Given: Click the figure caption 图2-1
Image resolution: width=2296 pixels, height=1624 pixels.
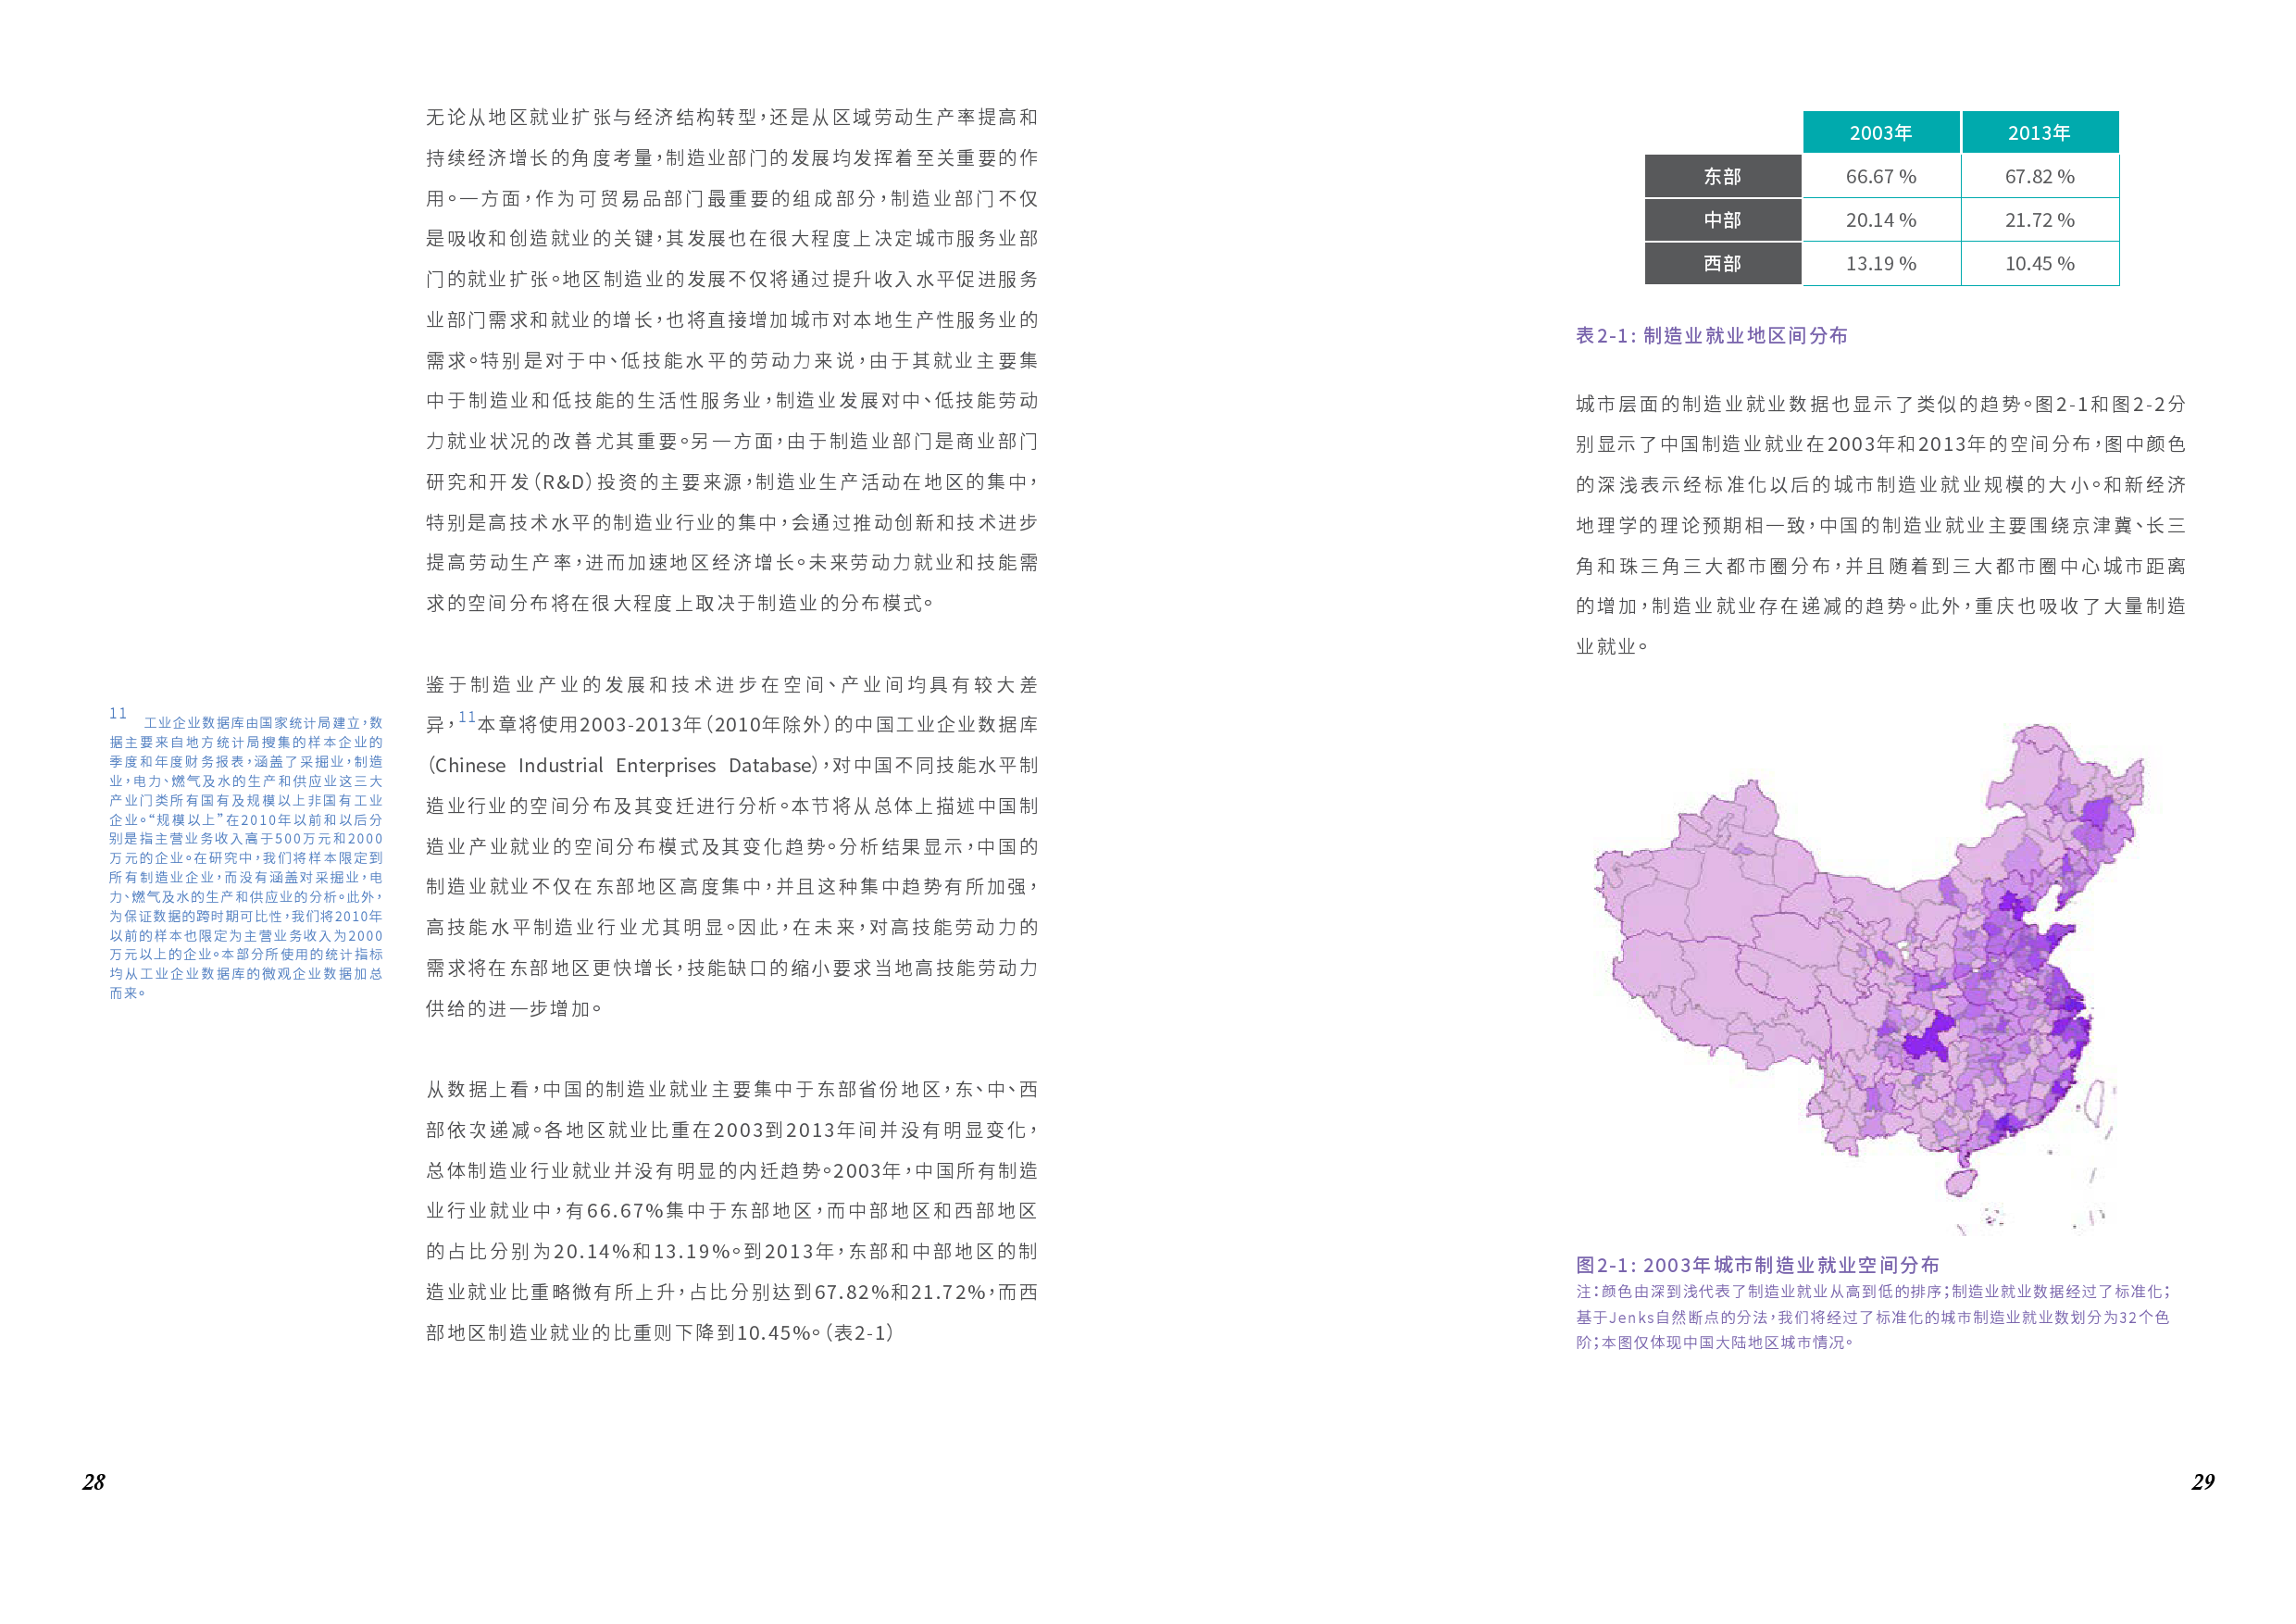Looking at the screenshot, I should tap(1757, 1265).
